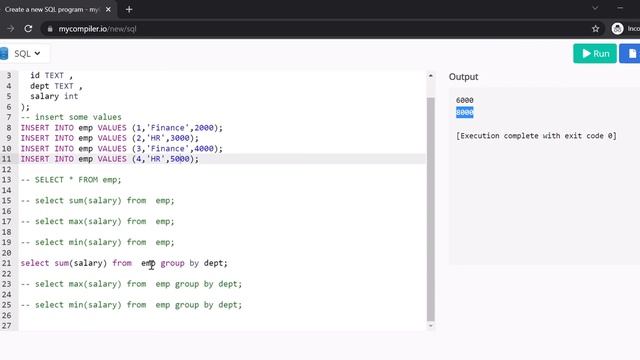The image size is (640, 360).
Task: Click the '-- SELECT * FROM emp;' comment
Action: [x=71, y=180]
